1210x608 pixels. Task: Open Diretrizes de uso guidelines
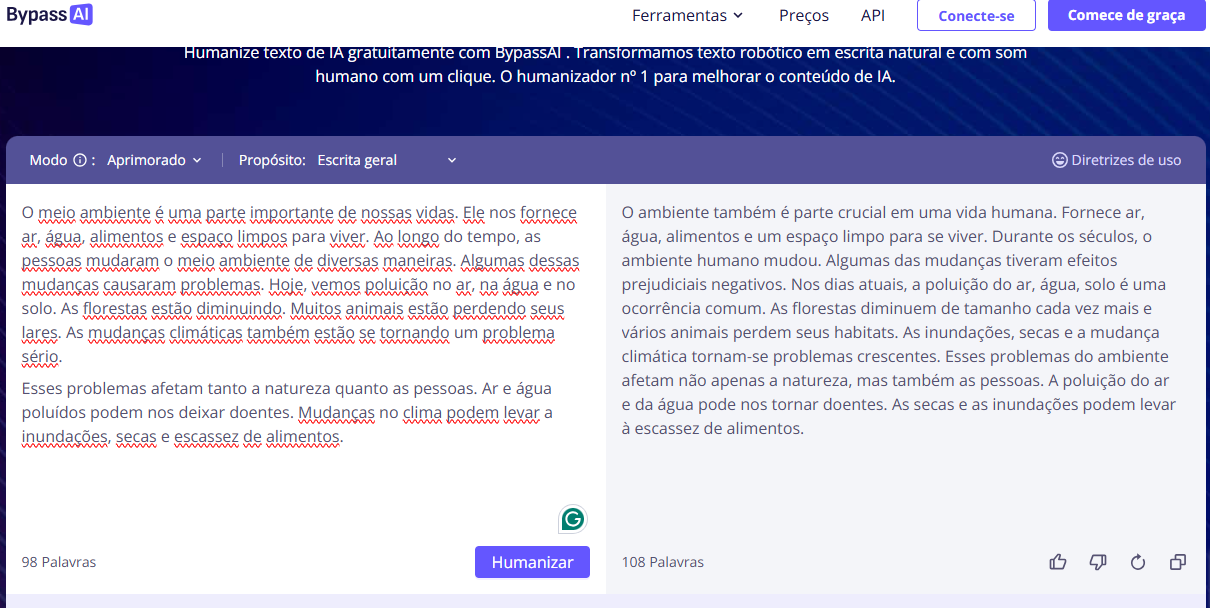[1116, 160]
